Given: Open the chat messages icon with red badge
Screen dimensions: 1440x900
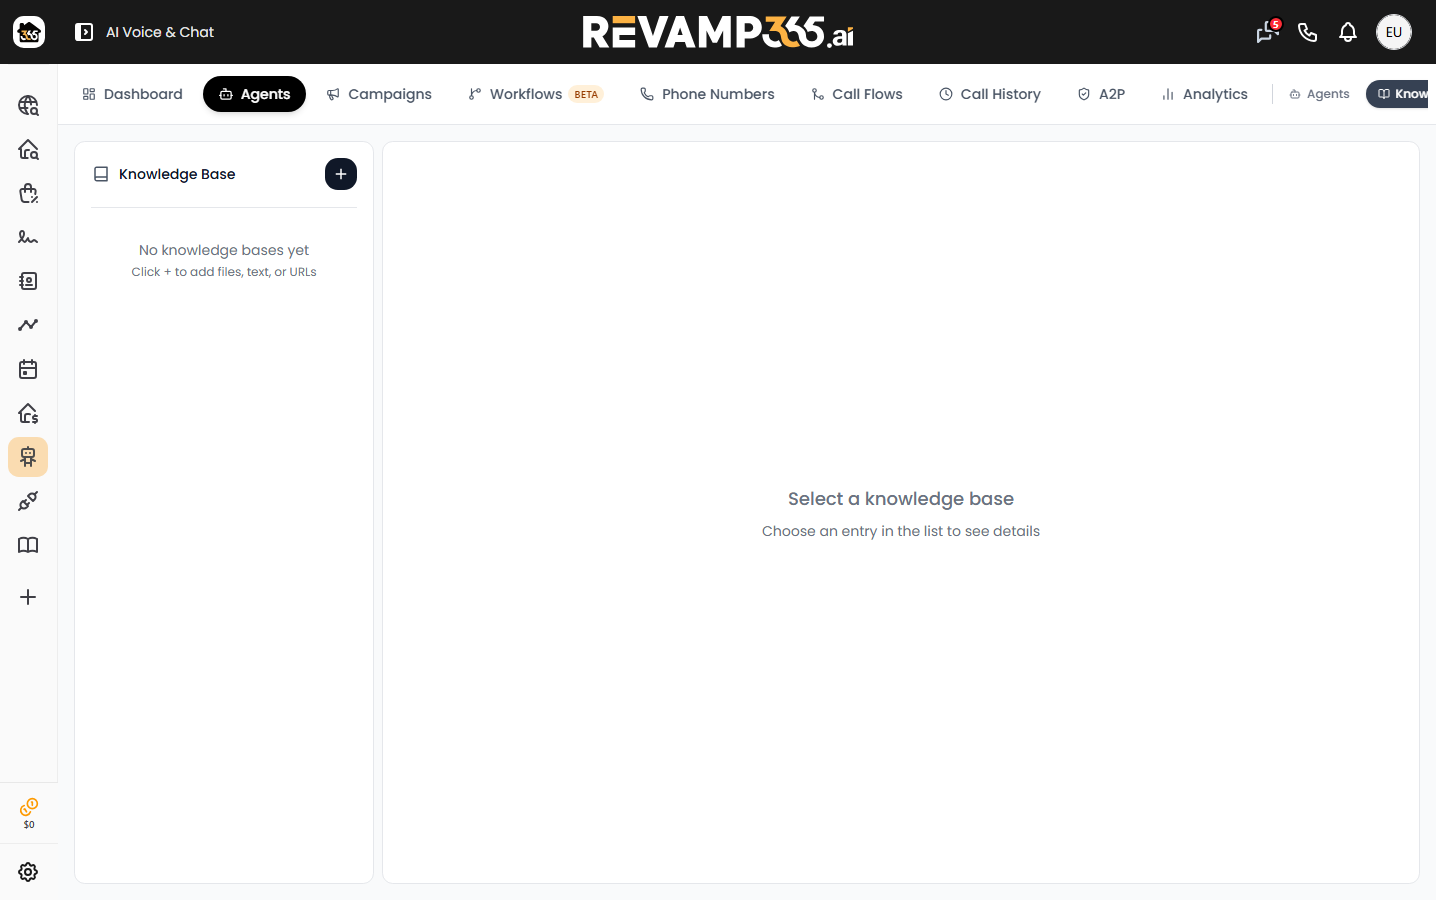Looking at the screenshot, I should pos(1267,32).
